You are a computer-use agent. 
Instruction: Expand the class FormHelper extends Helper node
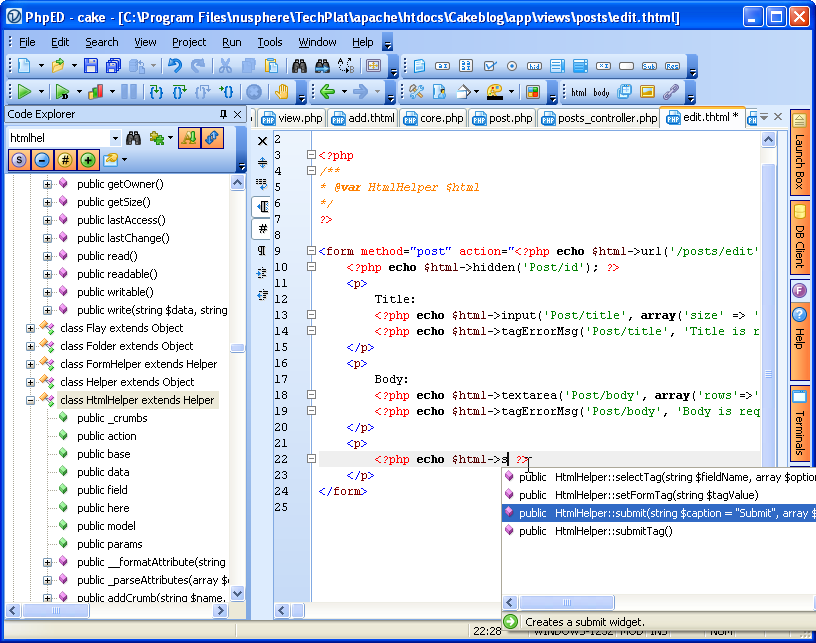tap(30, 364)
